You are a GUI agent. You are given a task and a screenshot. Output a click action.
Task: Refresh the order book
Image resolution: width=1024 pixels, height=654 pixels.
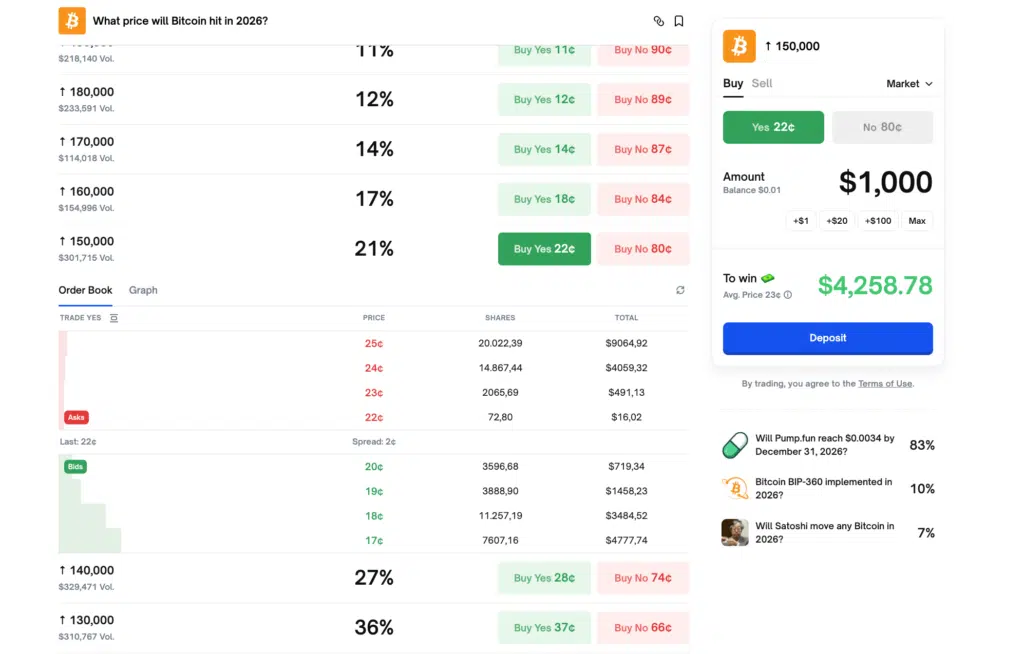click(680, 290)
